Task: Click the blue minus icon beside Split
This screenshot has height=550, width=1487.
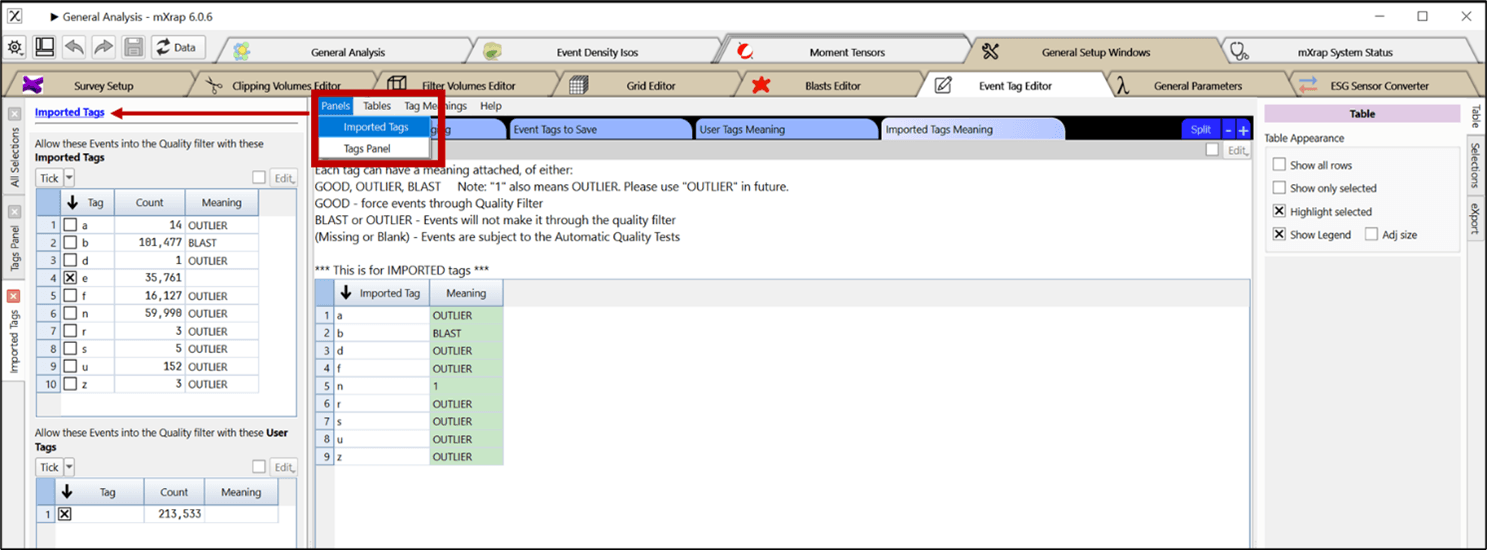Action: [1229, 130]
